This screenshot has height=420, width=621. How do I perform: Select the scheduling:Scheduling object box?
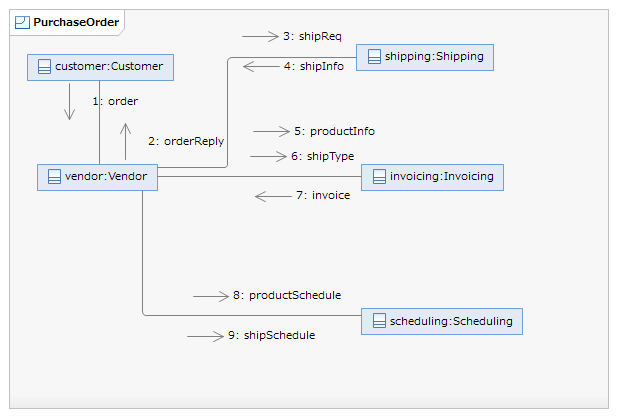tap(441, 321)
